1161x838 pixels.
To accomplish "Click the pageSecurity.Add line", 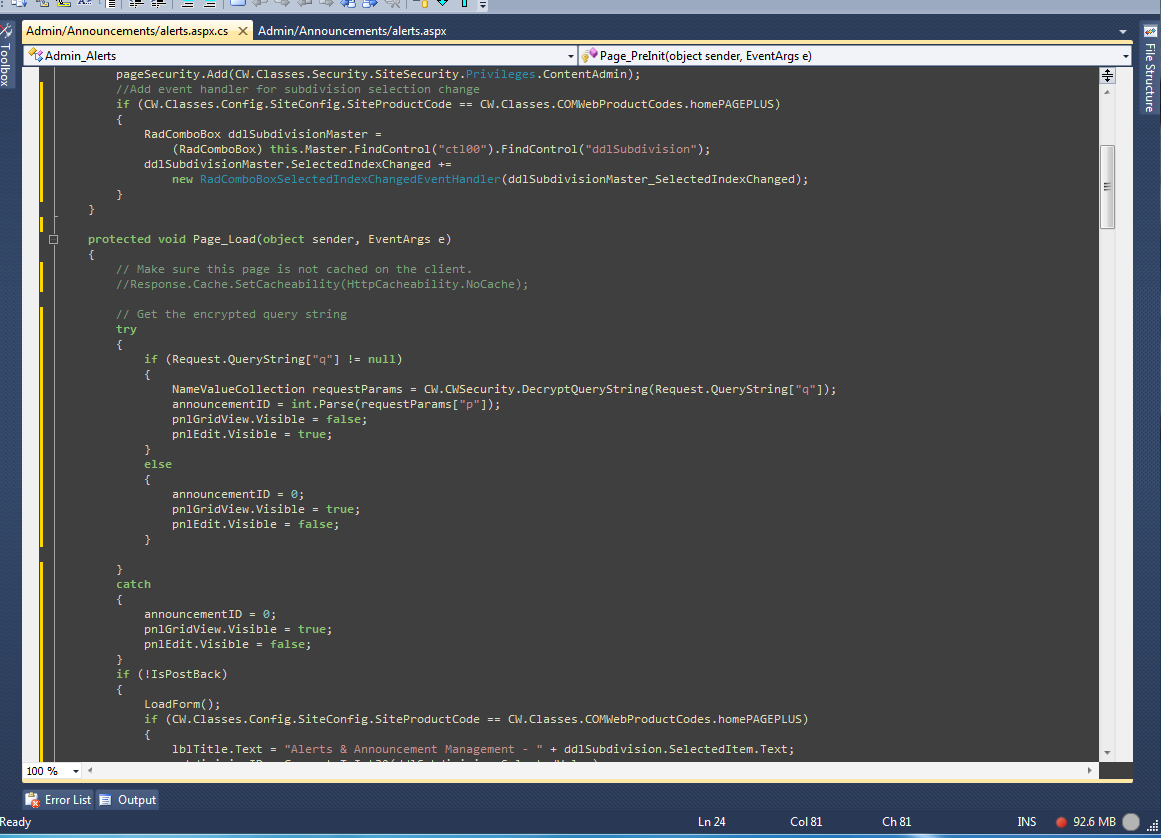I will (x=378, y=74).
